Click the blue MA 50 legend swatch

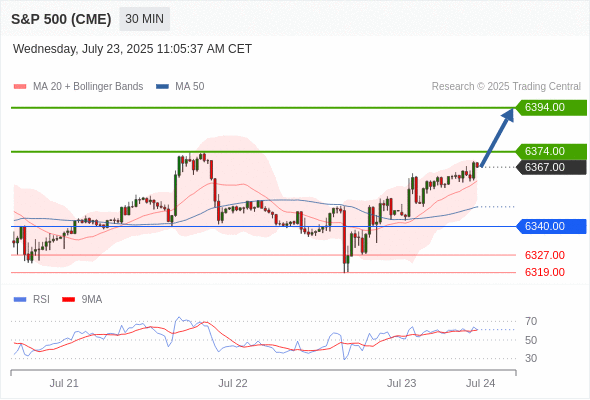[x=163, y=87]
